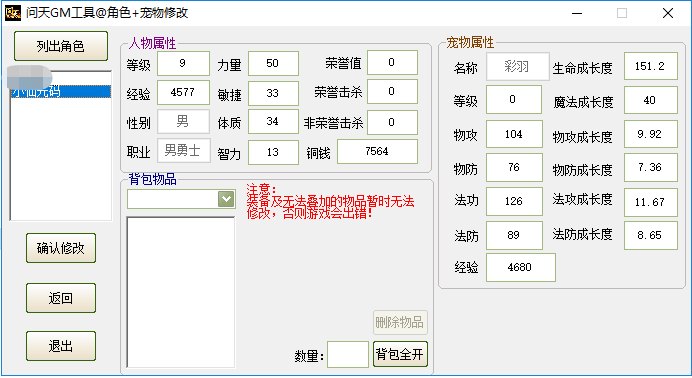The image size is (692, 378).
Task: Click the backpack items list box
Action: click(x=181, y=292)
